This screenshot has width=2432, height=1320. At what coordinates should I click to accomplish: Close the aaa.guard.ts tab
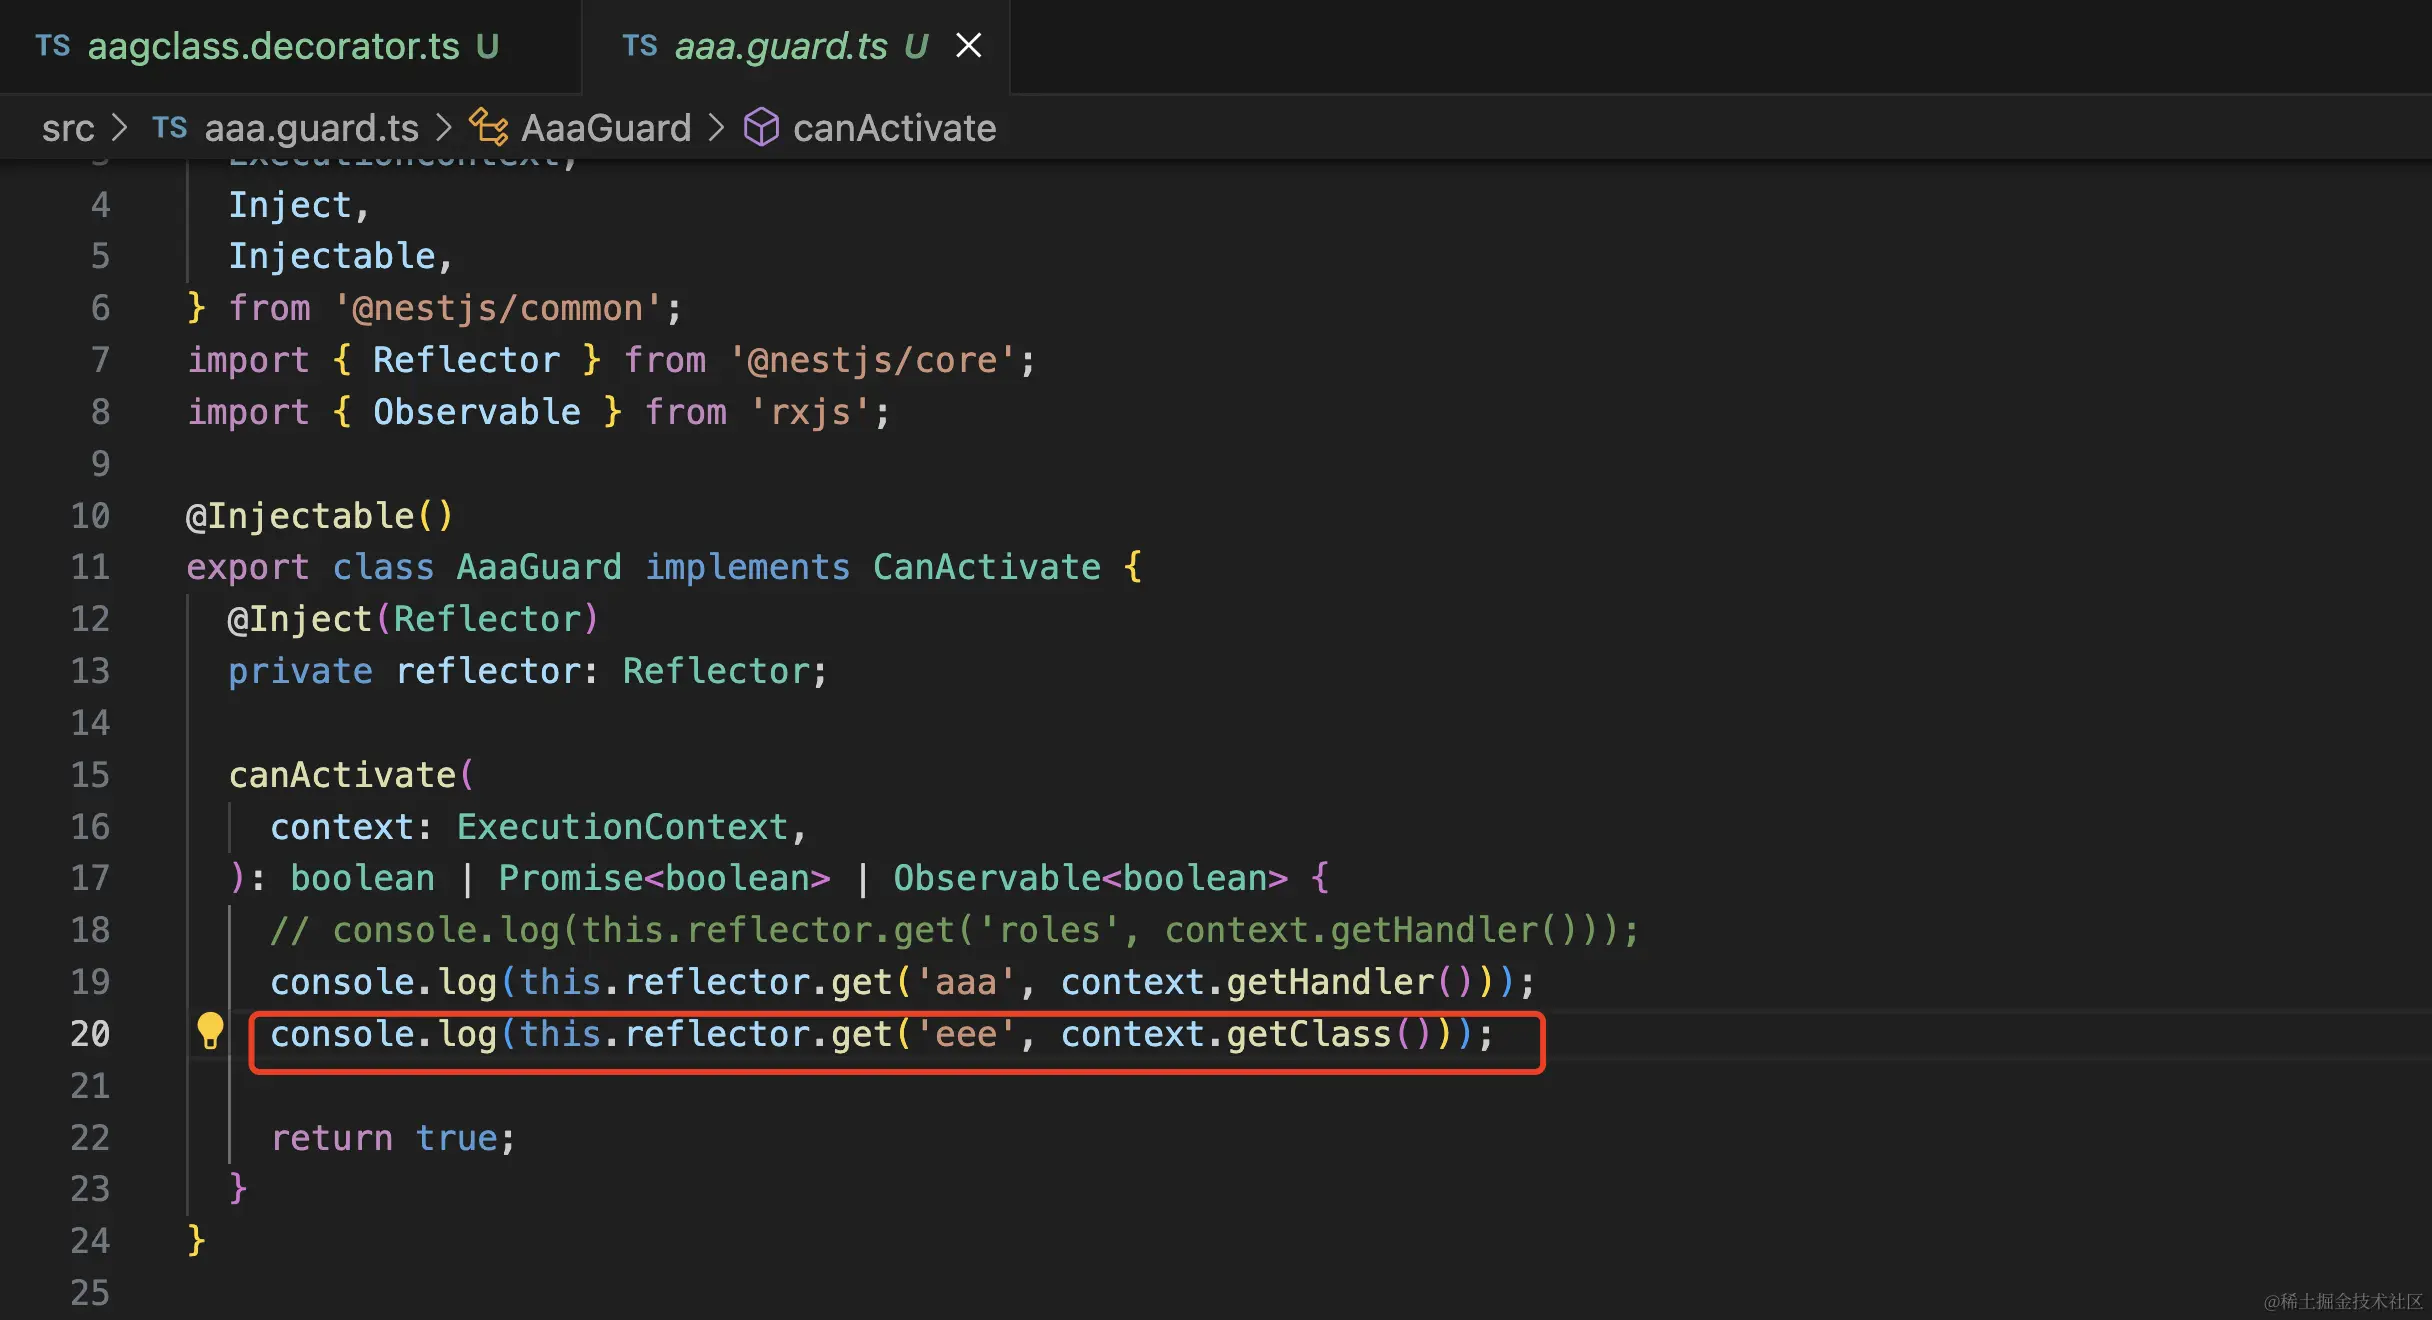(968, 46)
